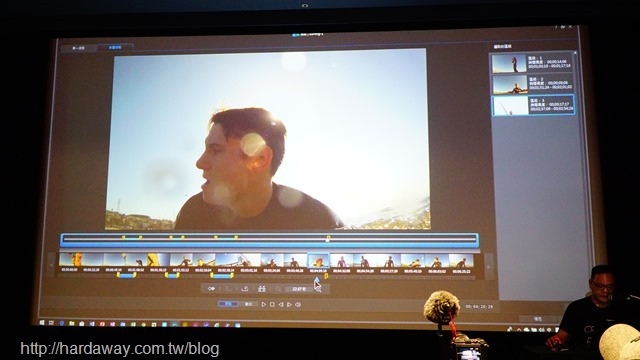Click the second blue trimmed range under filmstrip
The width and height of the screenshot is (640, 360).
(x=172, y=276)
